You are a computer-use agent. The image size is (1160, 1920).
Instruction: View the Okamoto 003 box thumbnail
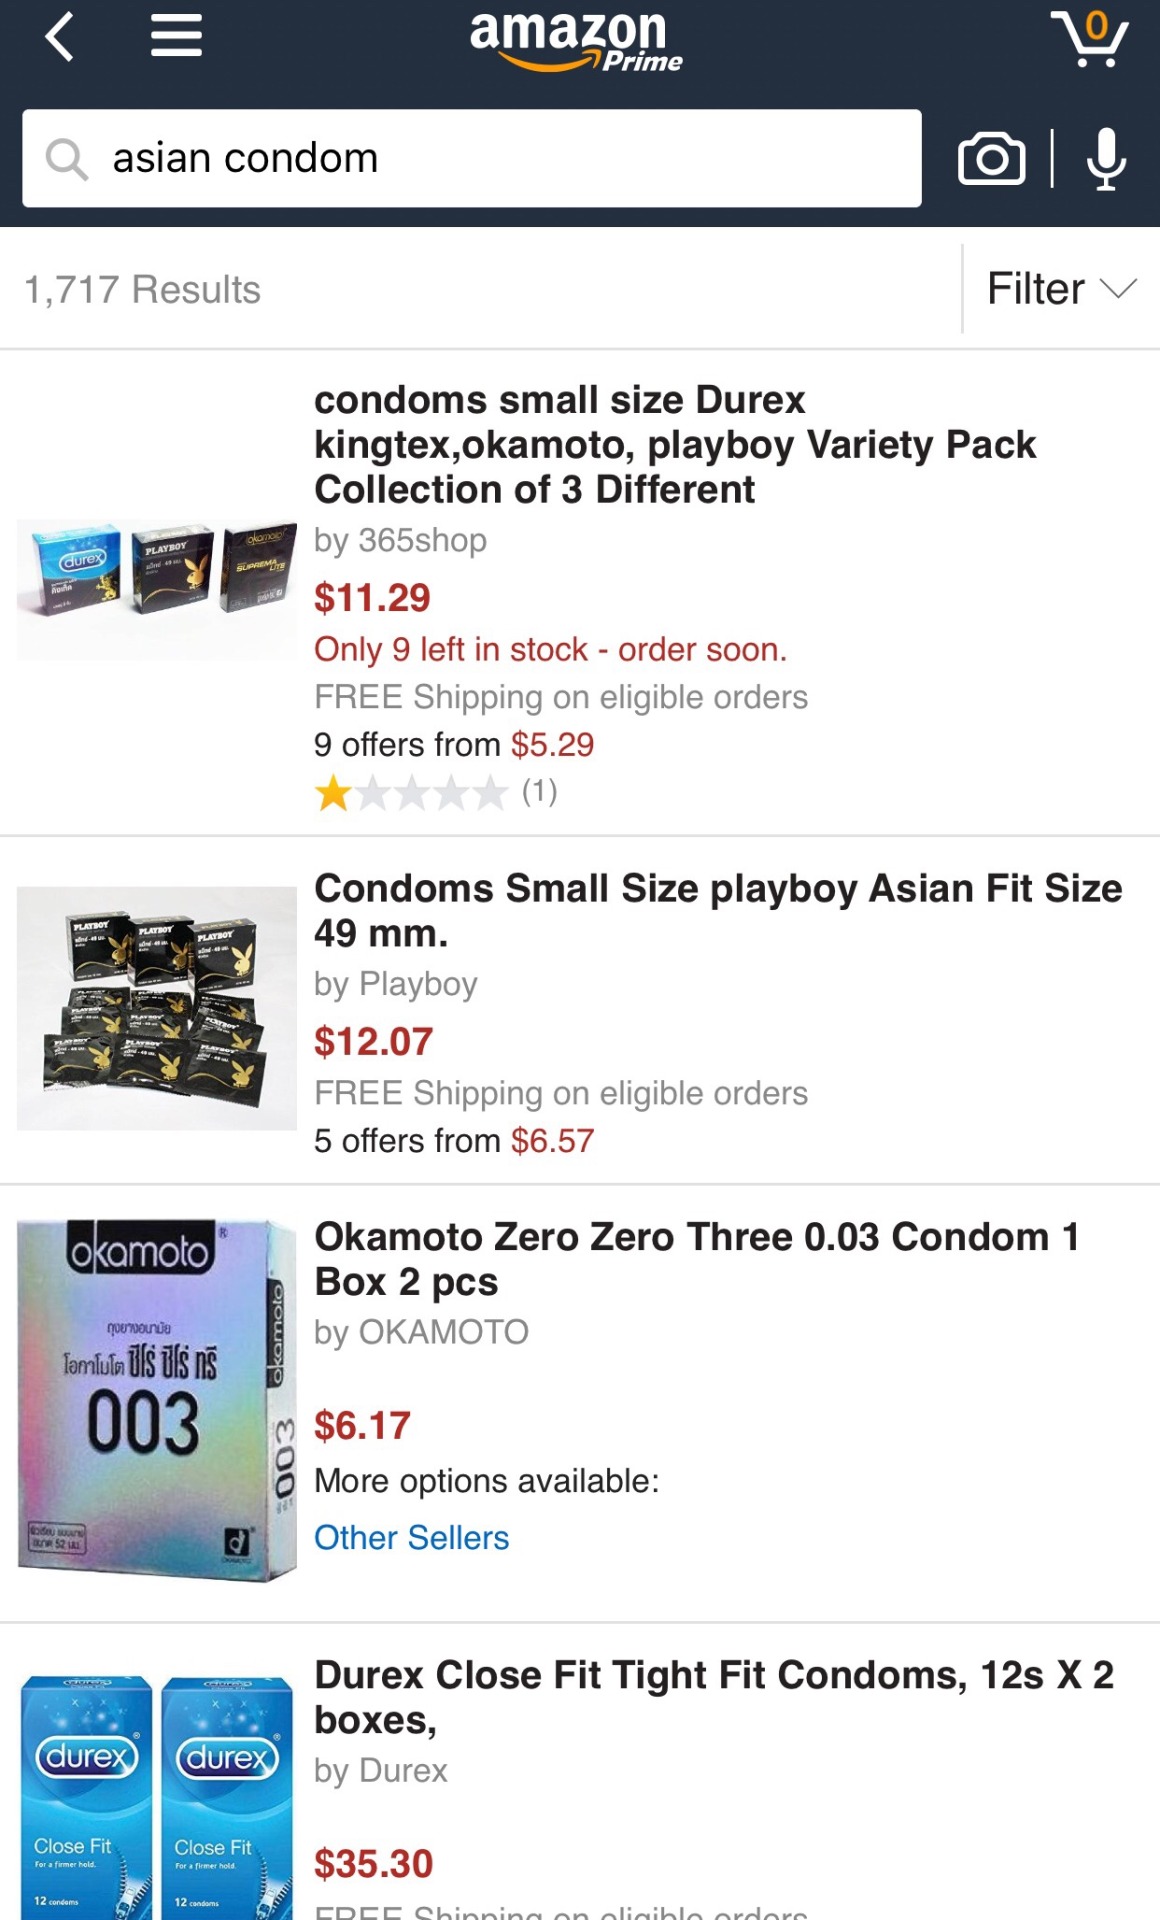tap(157, 1400)
